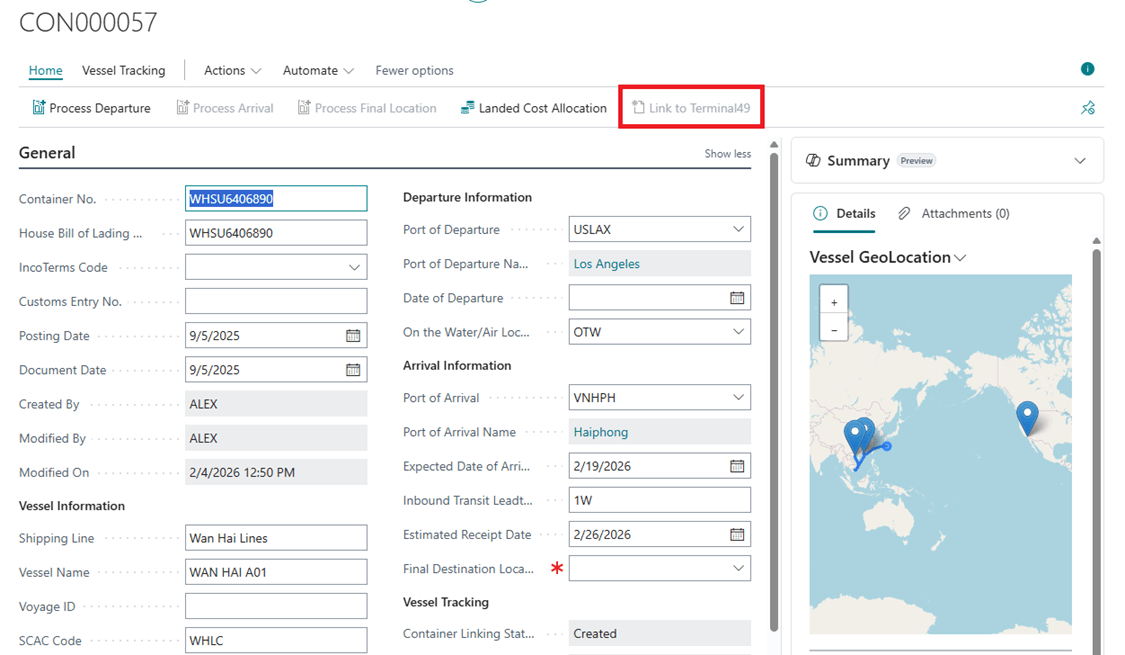The height and width of the screenshot is (655, 1125).
Task: Open Landed Cost Allocation
Action: pos(533,108)
